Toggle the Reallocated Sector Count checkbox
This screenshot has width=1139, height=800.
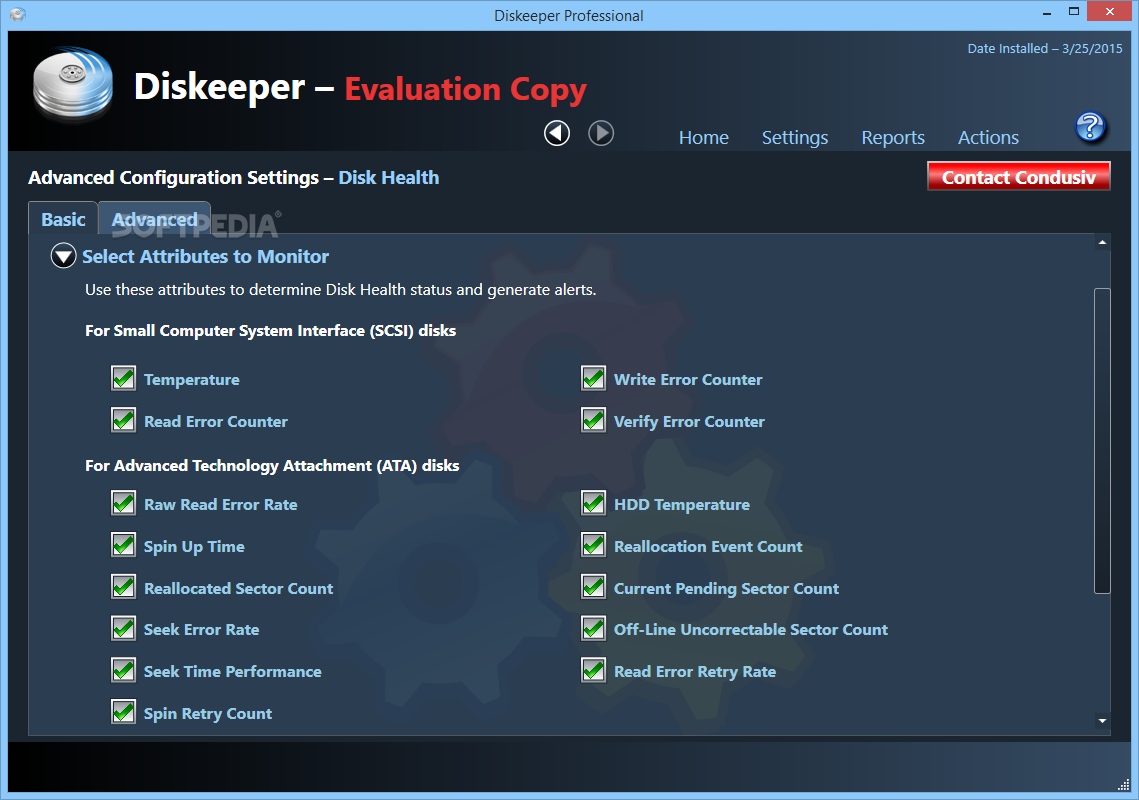pos(123,587)
